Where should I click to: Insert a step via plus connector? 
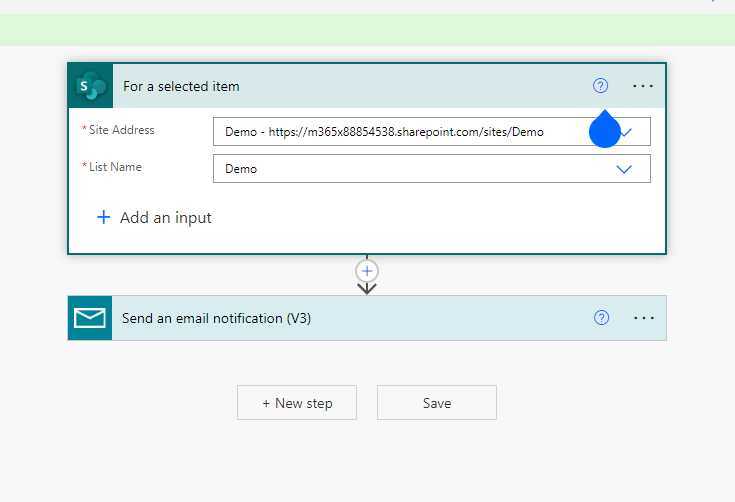pyautogui.click(x=367, y=271)
